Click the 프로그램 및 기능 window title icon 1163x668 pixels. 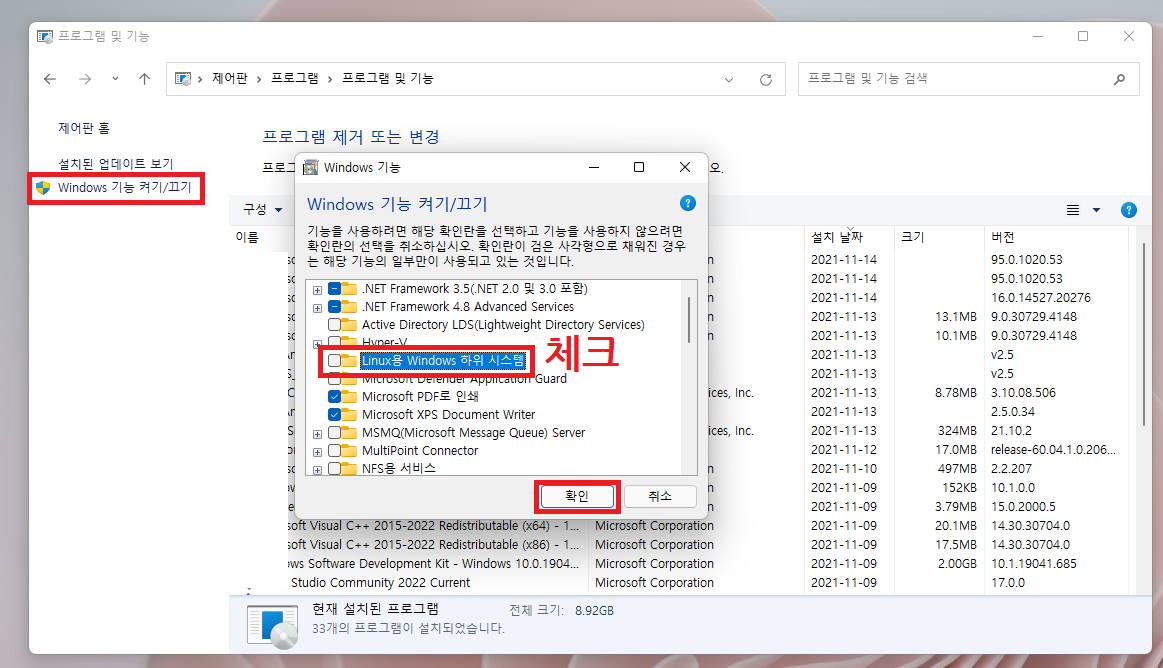[45, 36]
